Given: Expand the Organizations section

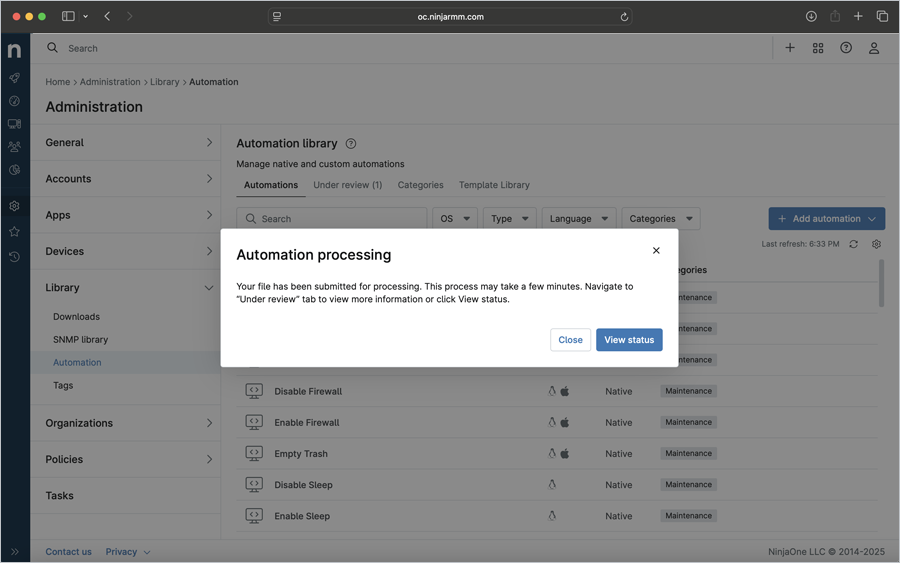Looking at the screenshot, I should [128, 423].
